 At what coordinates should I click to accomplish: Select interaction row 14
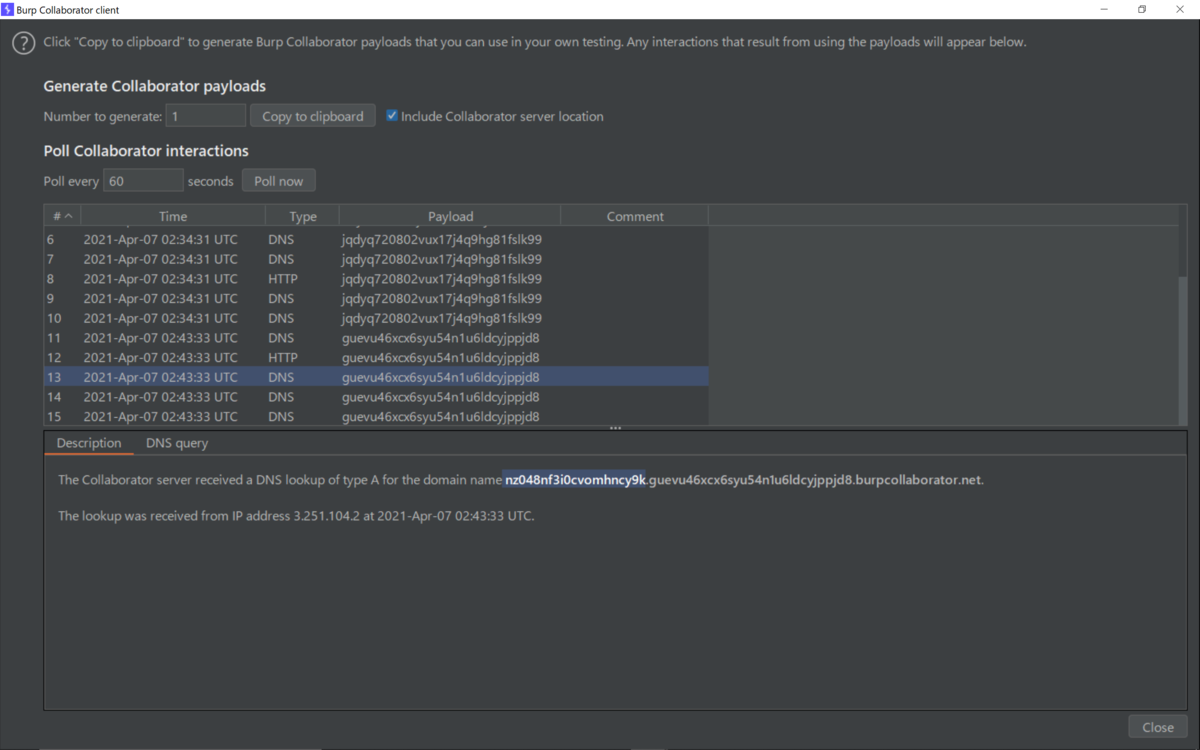[x=376, y=397]
